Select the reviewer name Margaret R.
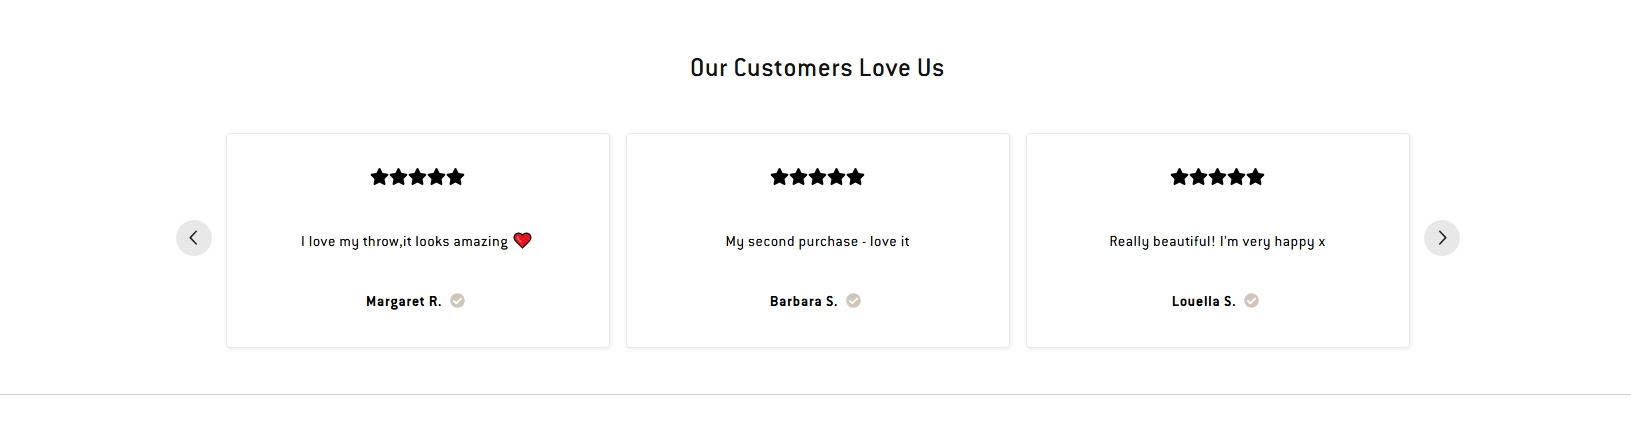This screenshot has height=433, width=1631. coord(404,301)
